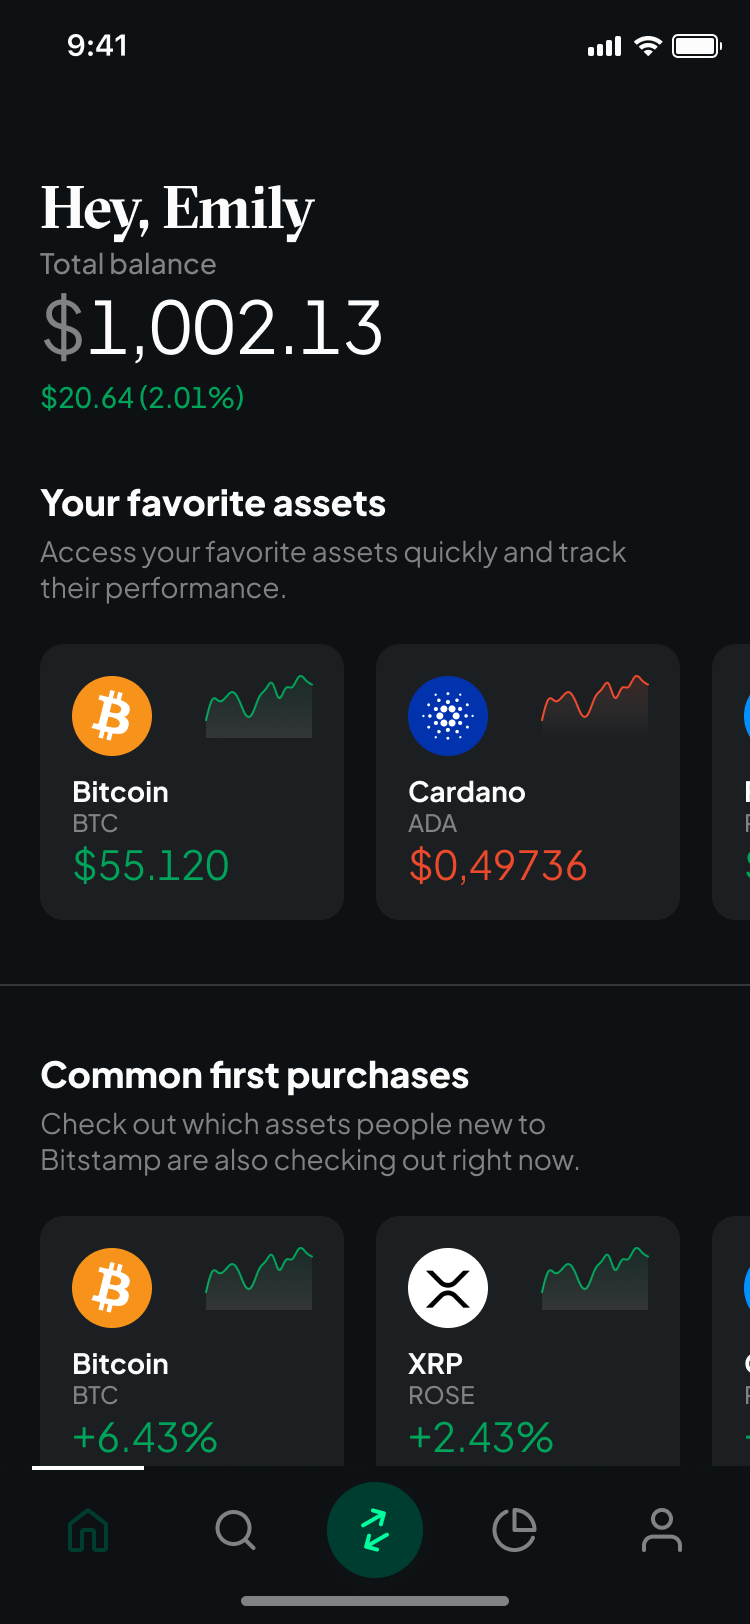Viewport: 750px width, 1624px height.
Task: Tap the Bitcoin logo under common purchases
Action: click(x=112, y=1288)
